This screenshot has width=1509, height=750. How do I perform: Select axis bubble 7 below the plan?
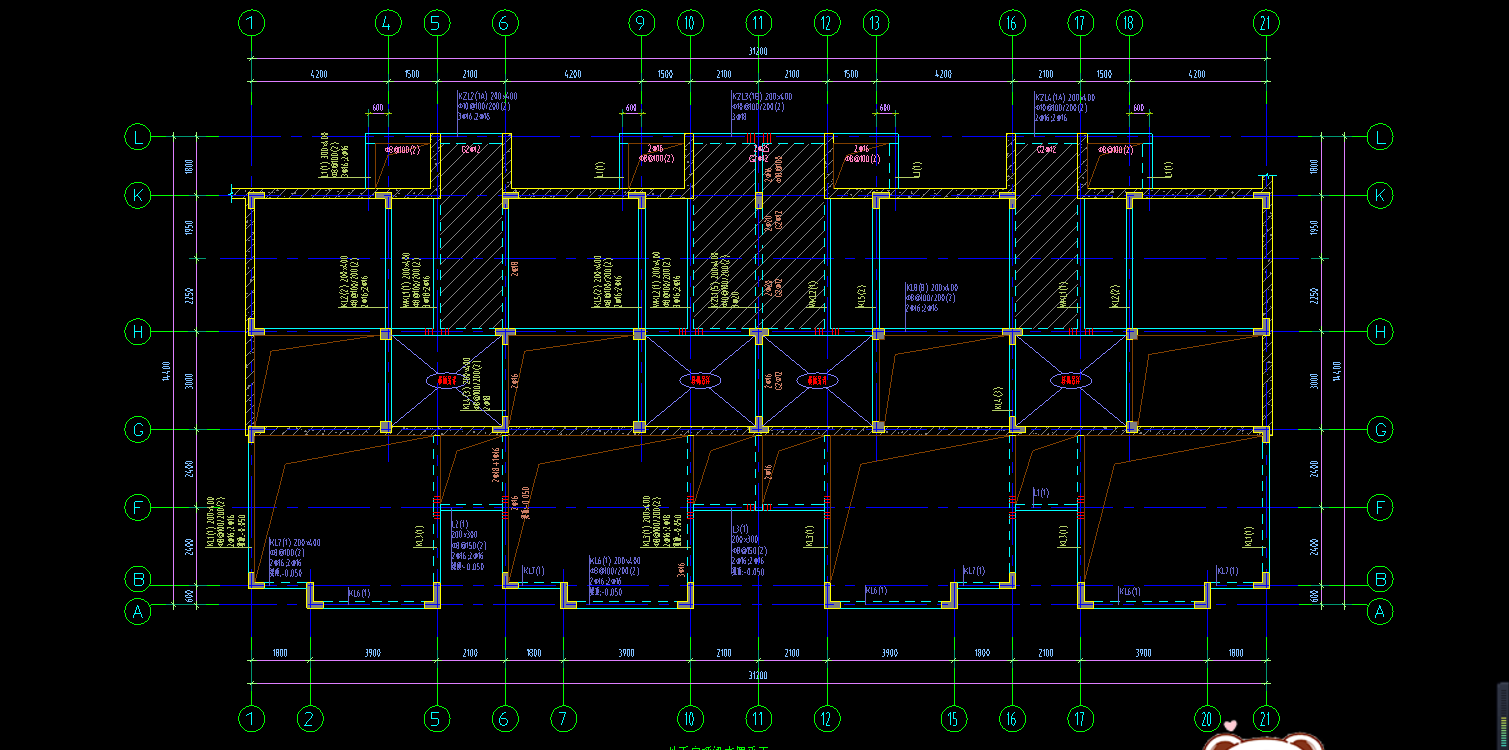[x=564, y=717]
